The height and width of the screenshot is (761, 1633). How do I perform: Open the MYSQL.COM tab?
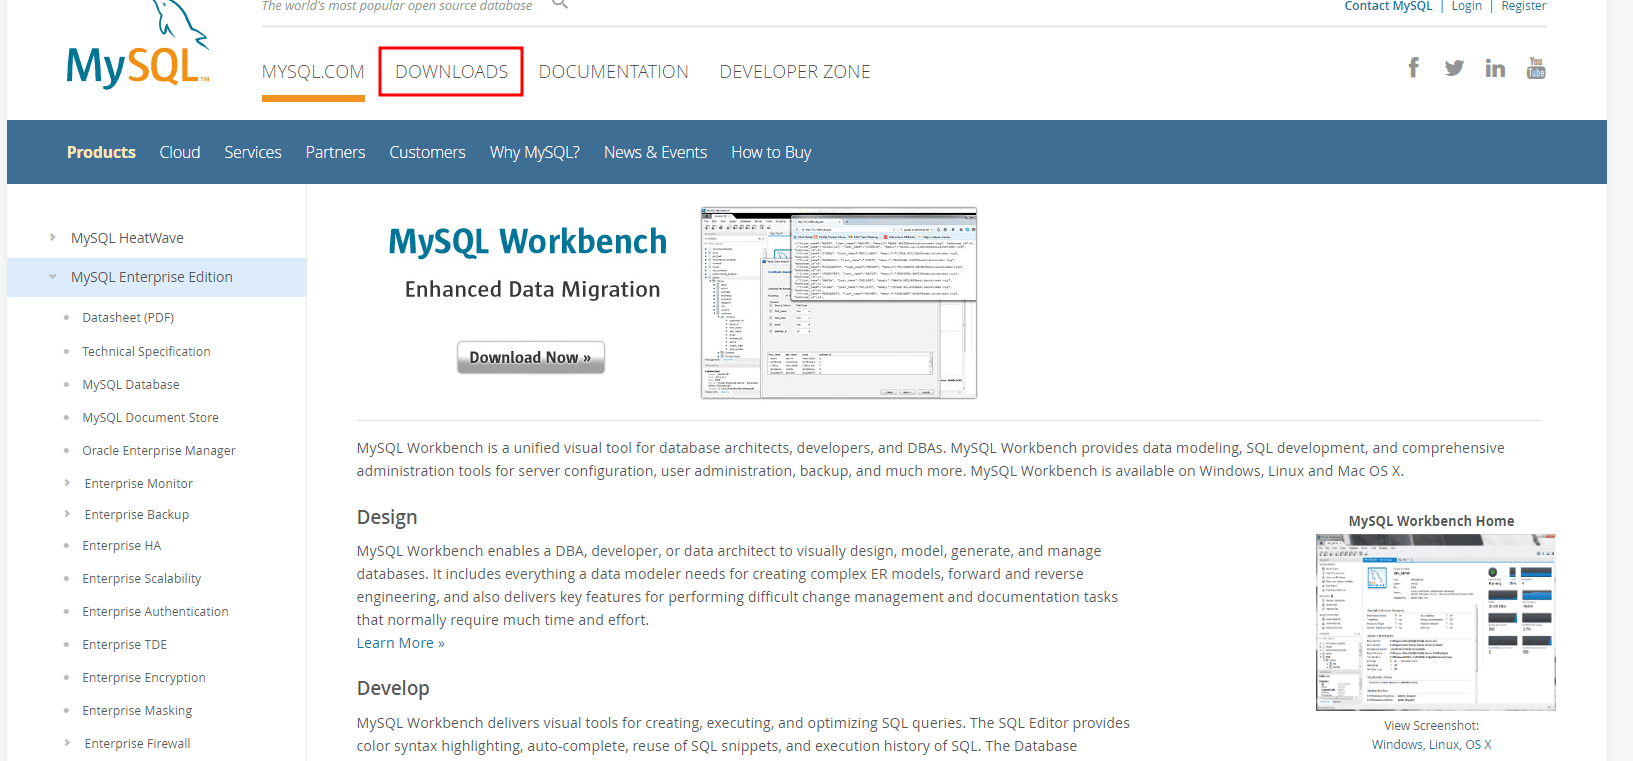coord(313,72)
